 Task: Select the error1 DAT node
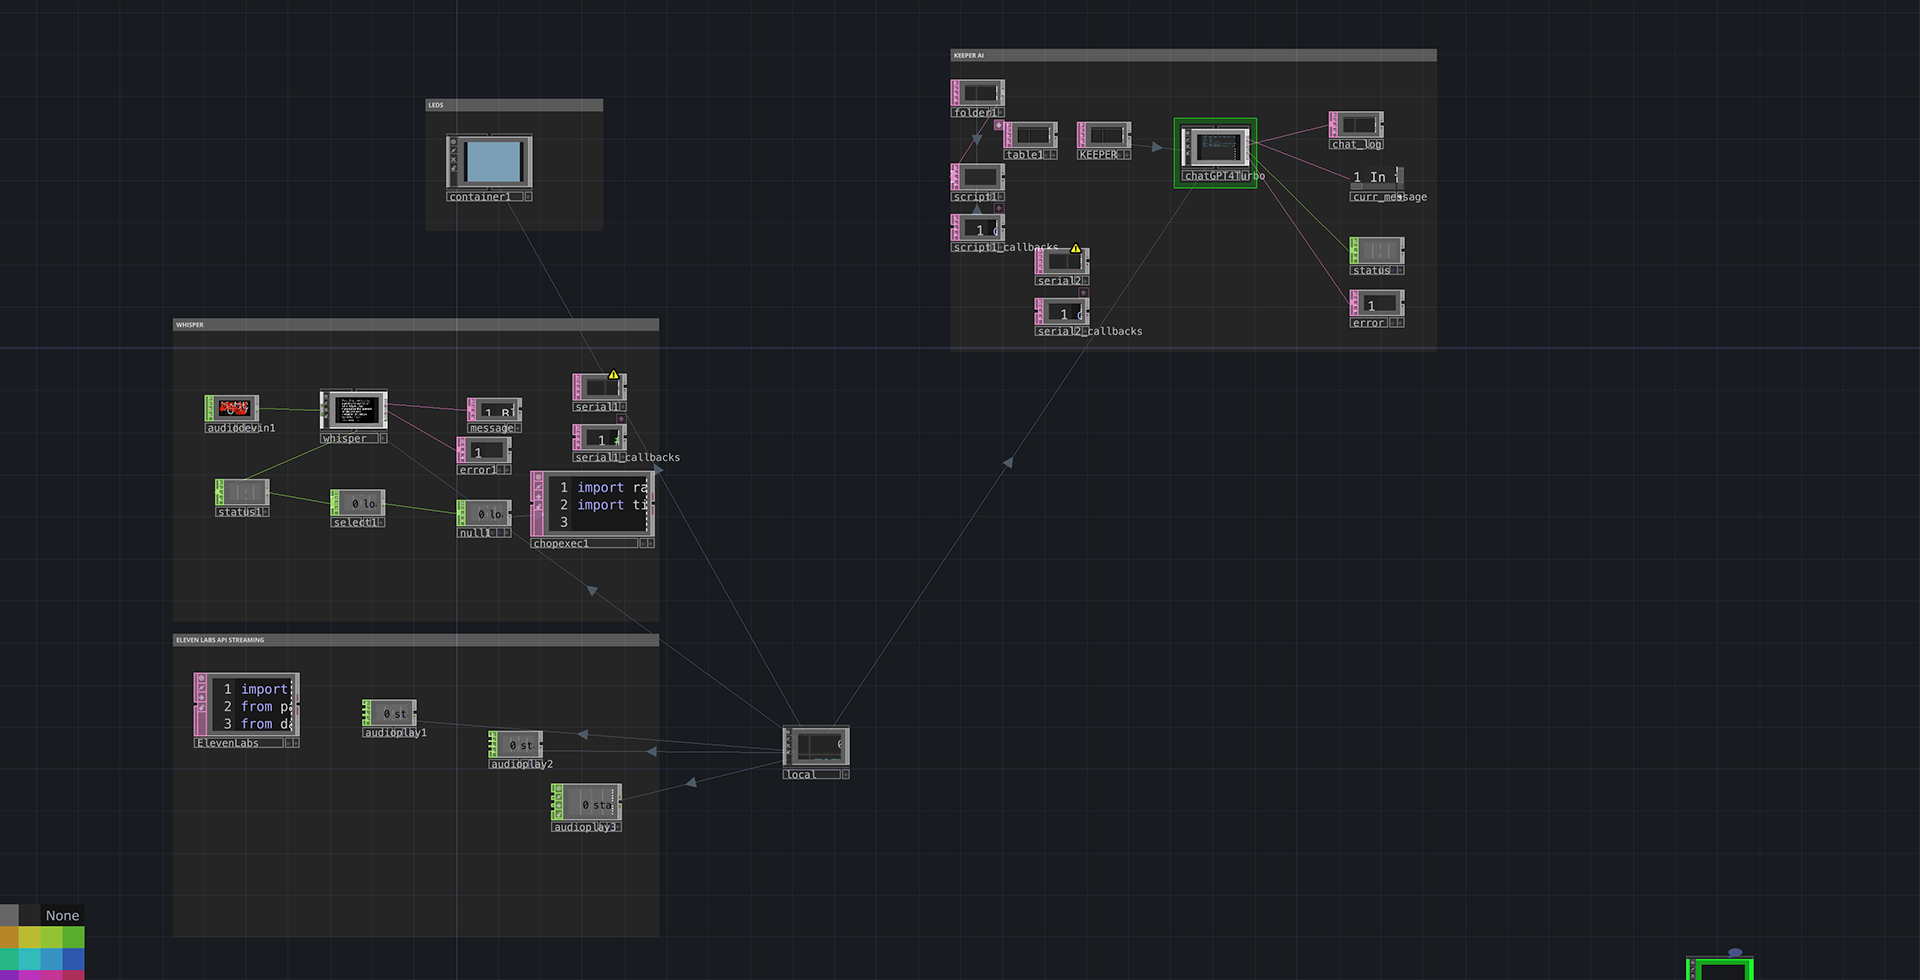pos(484,450)
